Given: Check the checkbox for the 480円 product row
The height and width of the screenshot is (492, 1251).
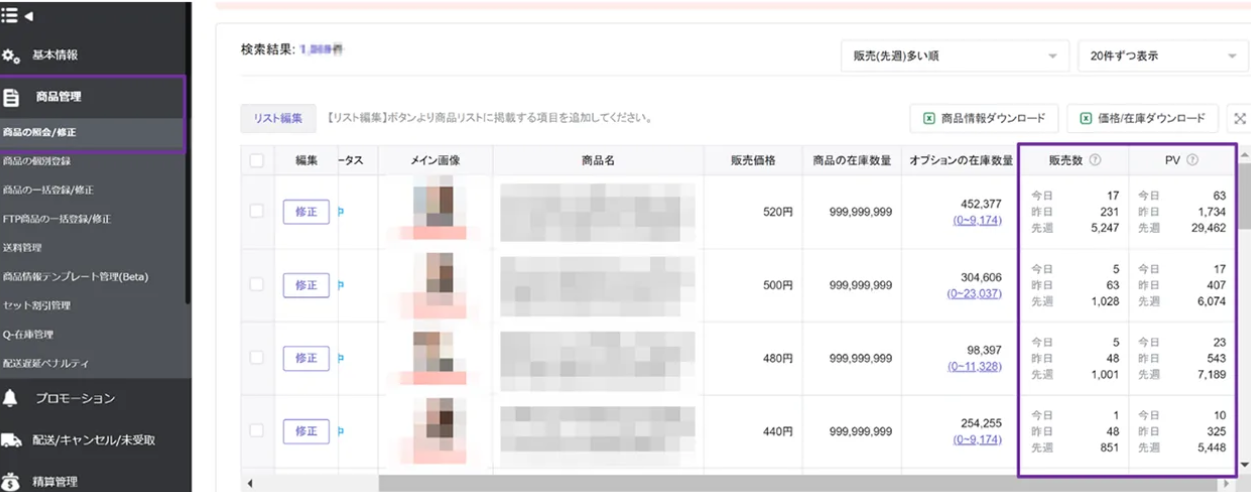Looking at the screenshot, I should pos(257,357).
